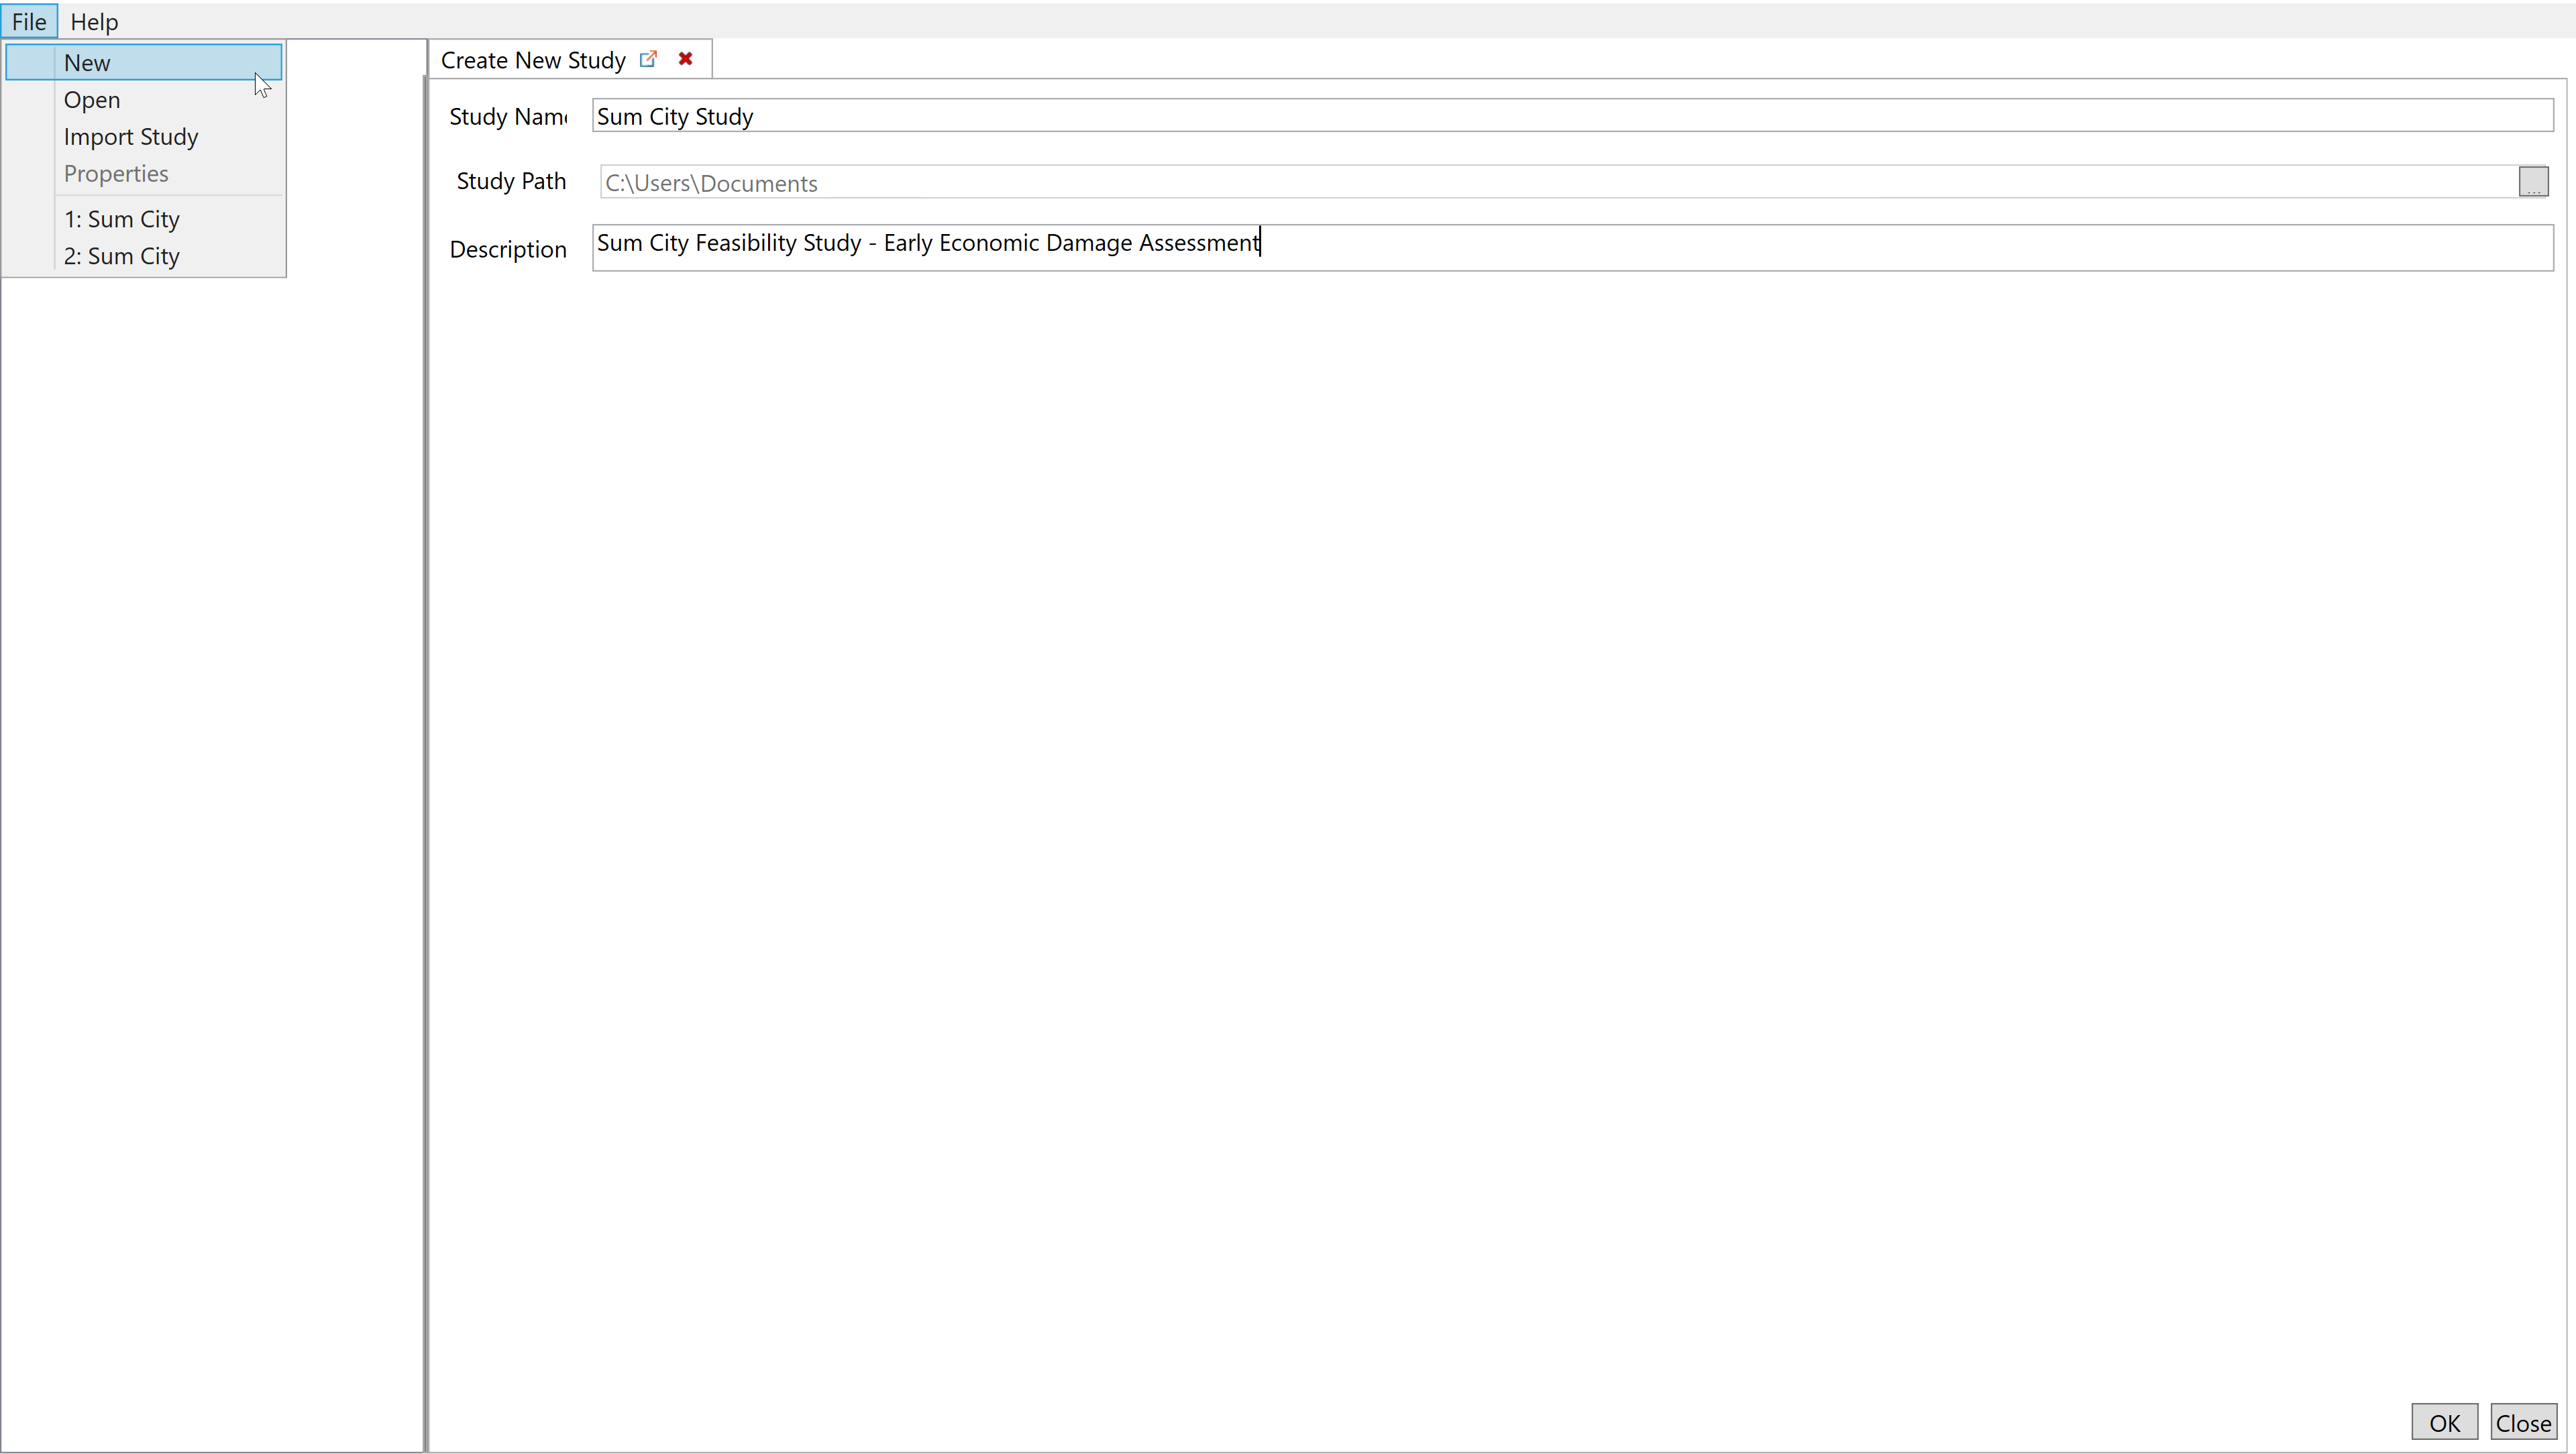
Task: Pop out the Create New Study tab
Action: click(648, 59)
